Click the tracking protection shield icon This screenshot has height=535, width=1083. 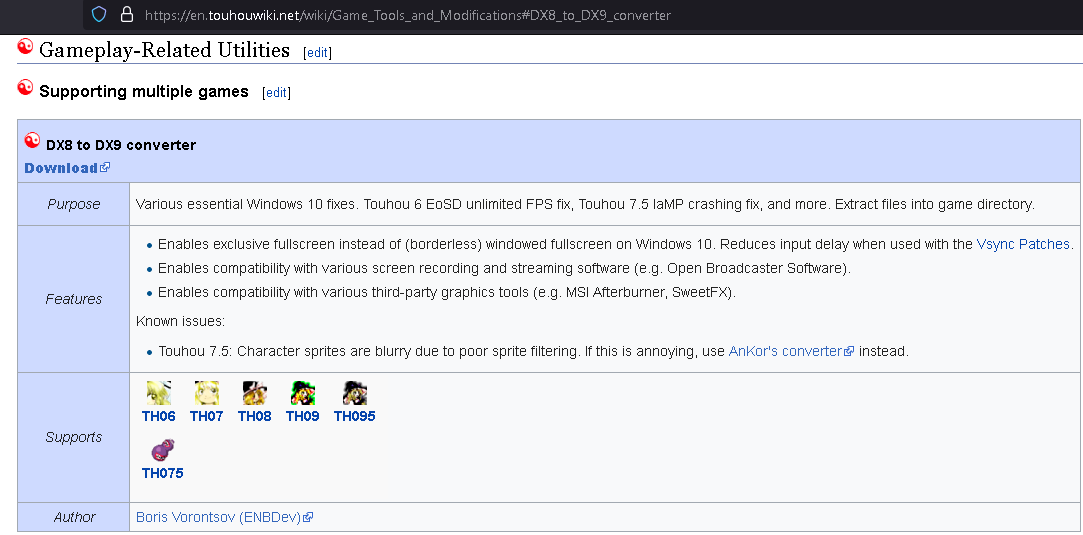point(99,15)
